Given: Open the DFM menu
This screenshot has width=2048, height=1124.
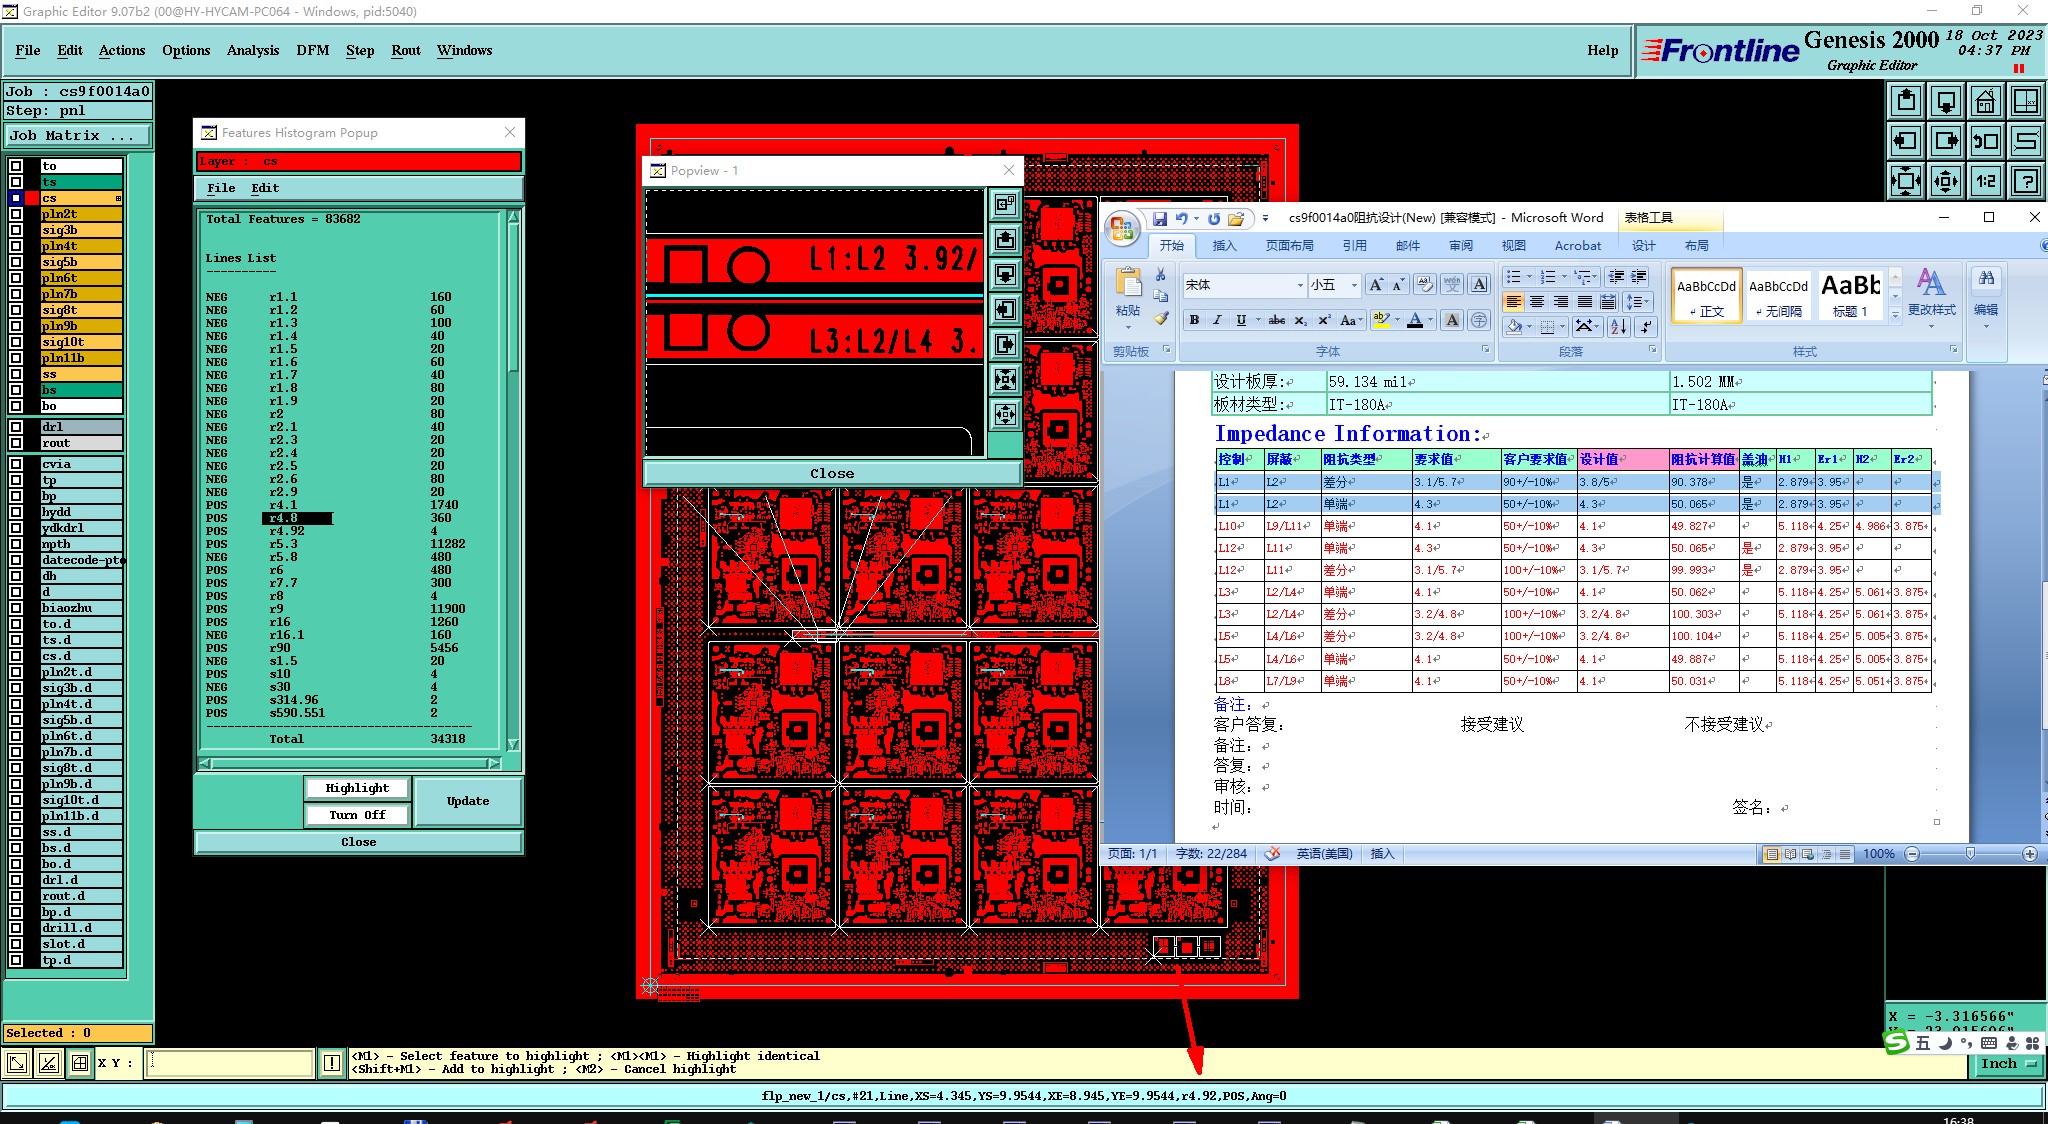Looking at the screenshot, I should point(312,50).
